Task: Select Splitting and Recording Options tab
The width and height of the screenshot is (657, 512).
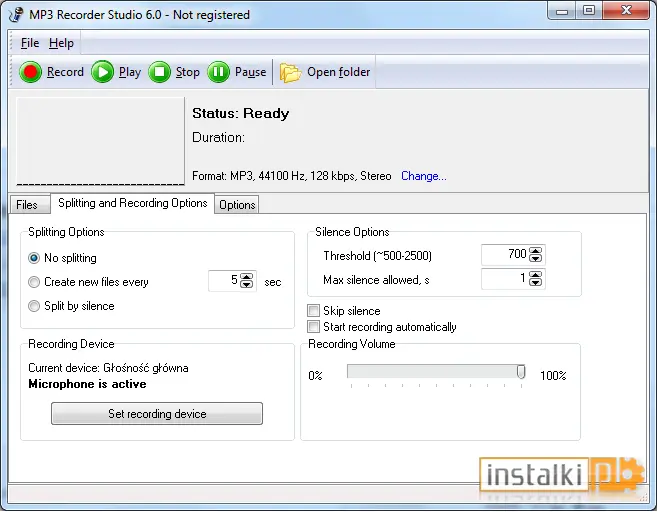Action: coord(132,203)
